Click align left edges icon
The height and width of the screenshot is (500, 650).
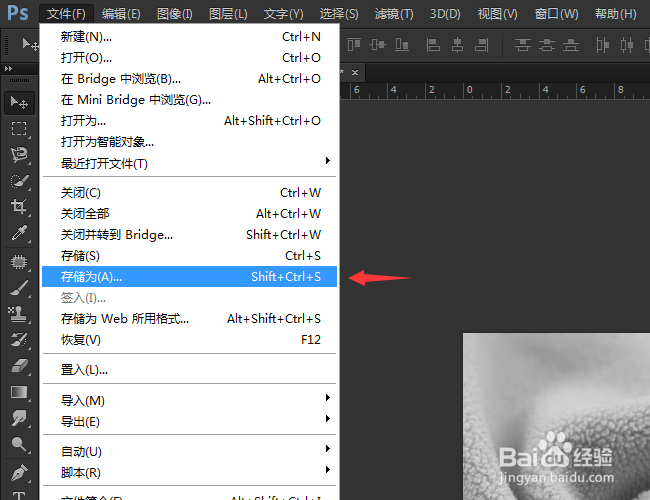click(x=433, y=44)
